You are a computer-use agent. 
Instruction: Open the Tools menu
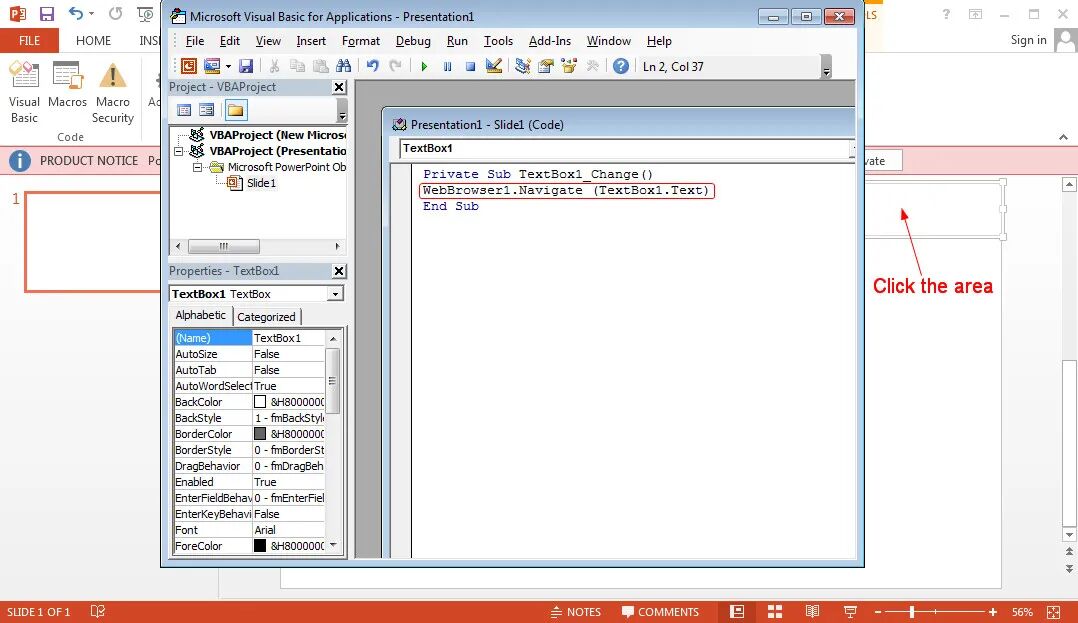point(498,41)
